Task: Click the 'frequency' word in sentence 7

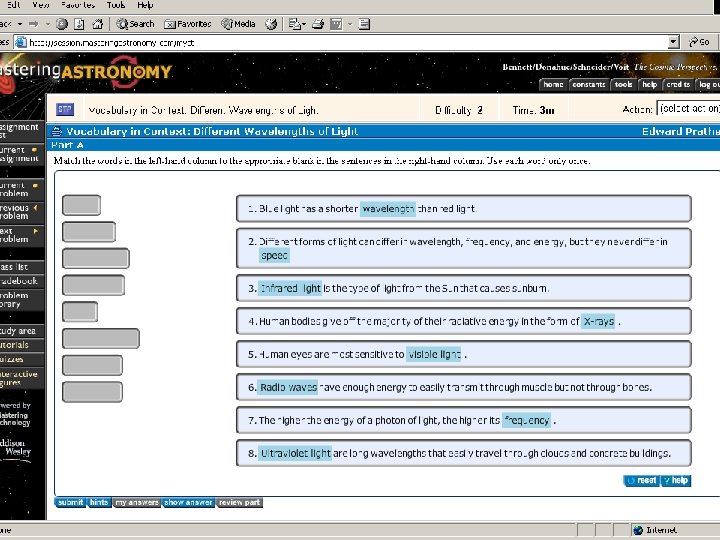Action: click(x=526, y=421)
